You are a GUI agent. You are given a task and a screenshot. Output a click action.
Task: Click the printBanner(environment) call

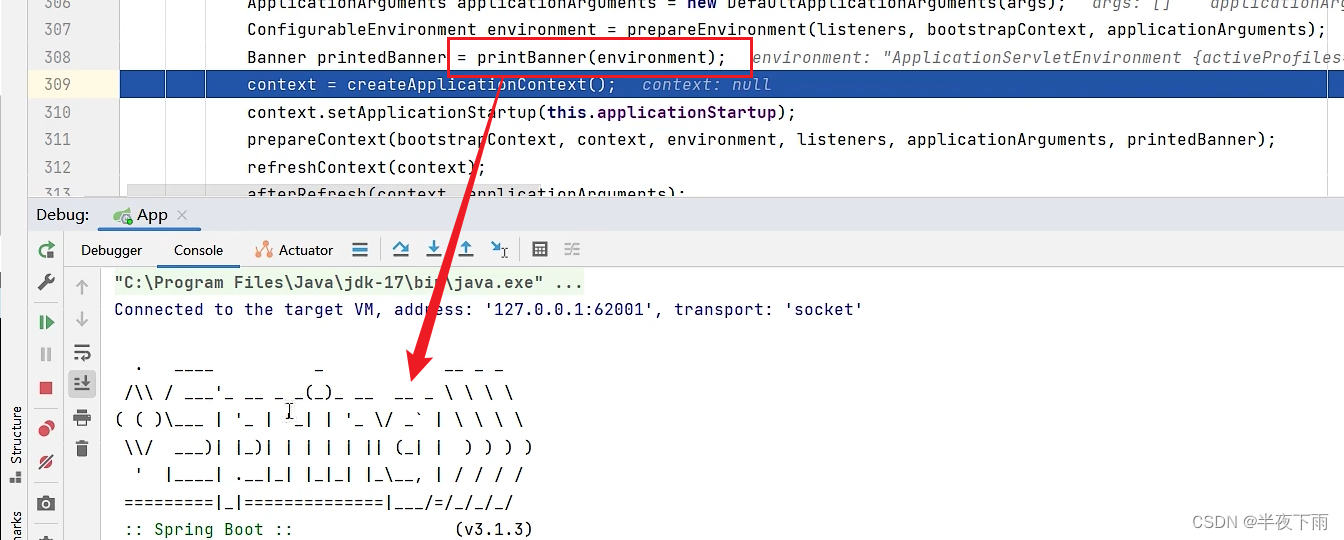pyautogui.click(x=601, y=57)
